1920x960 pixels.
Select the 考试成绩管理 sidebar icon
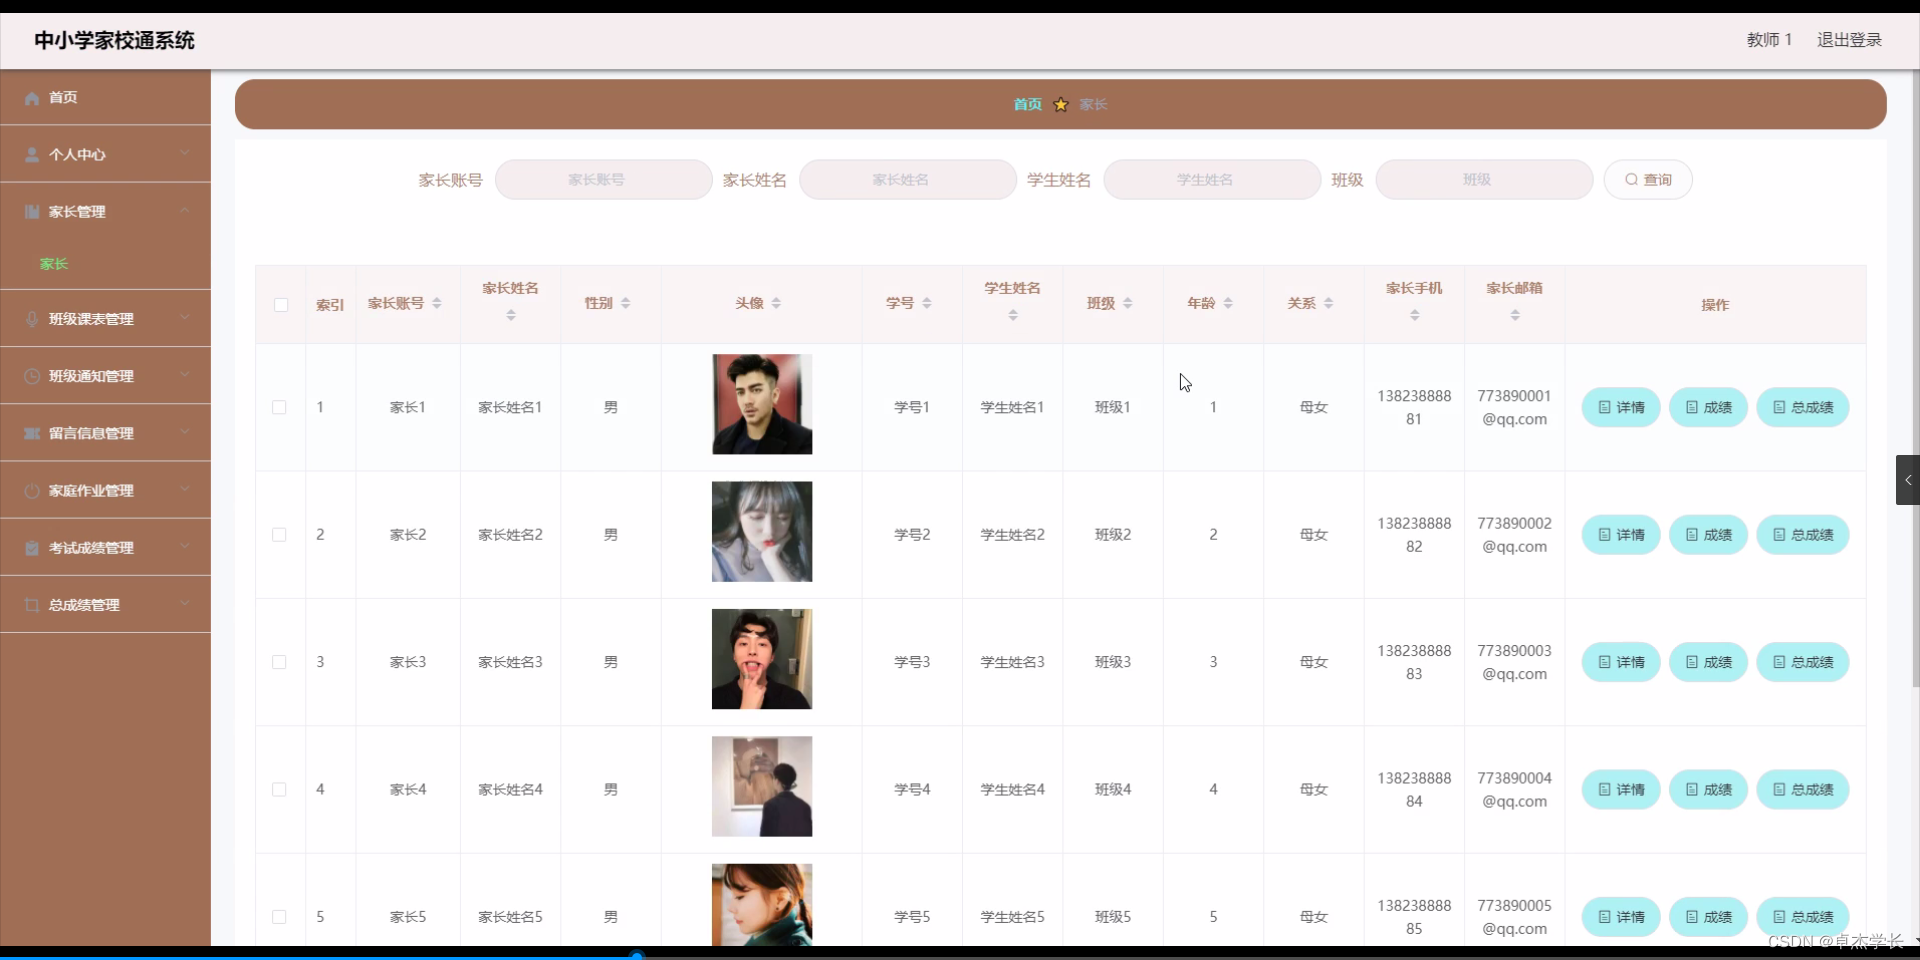31,547
